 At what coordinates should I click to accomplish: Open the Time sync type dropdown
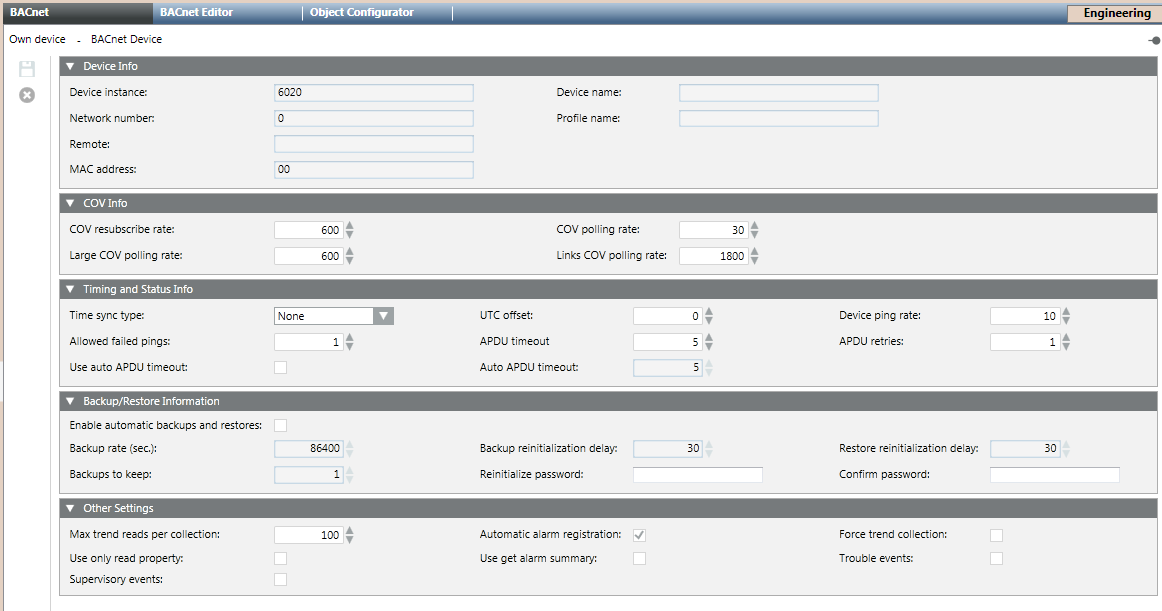coord(383,315)
